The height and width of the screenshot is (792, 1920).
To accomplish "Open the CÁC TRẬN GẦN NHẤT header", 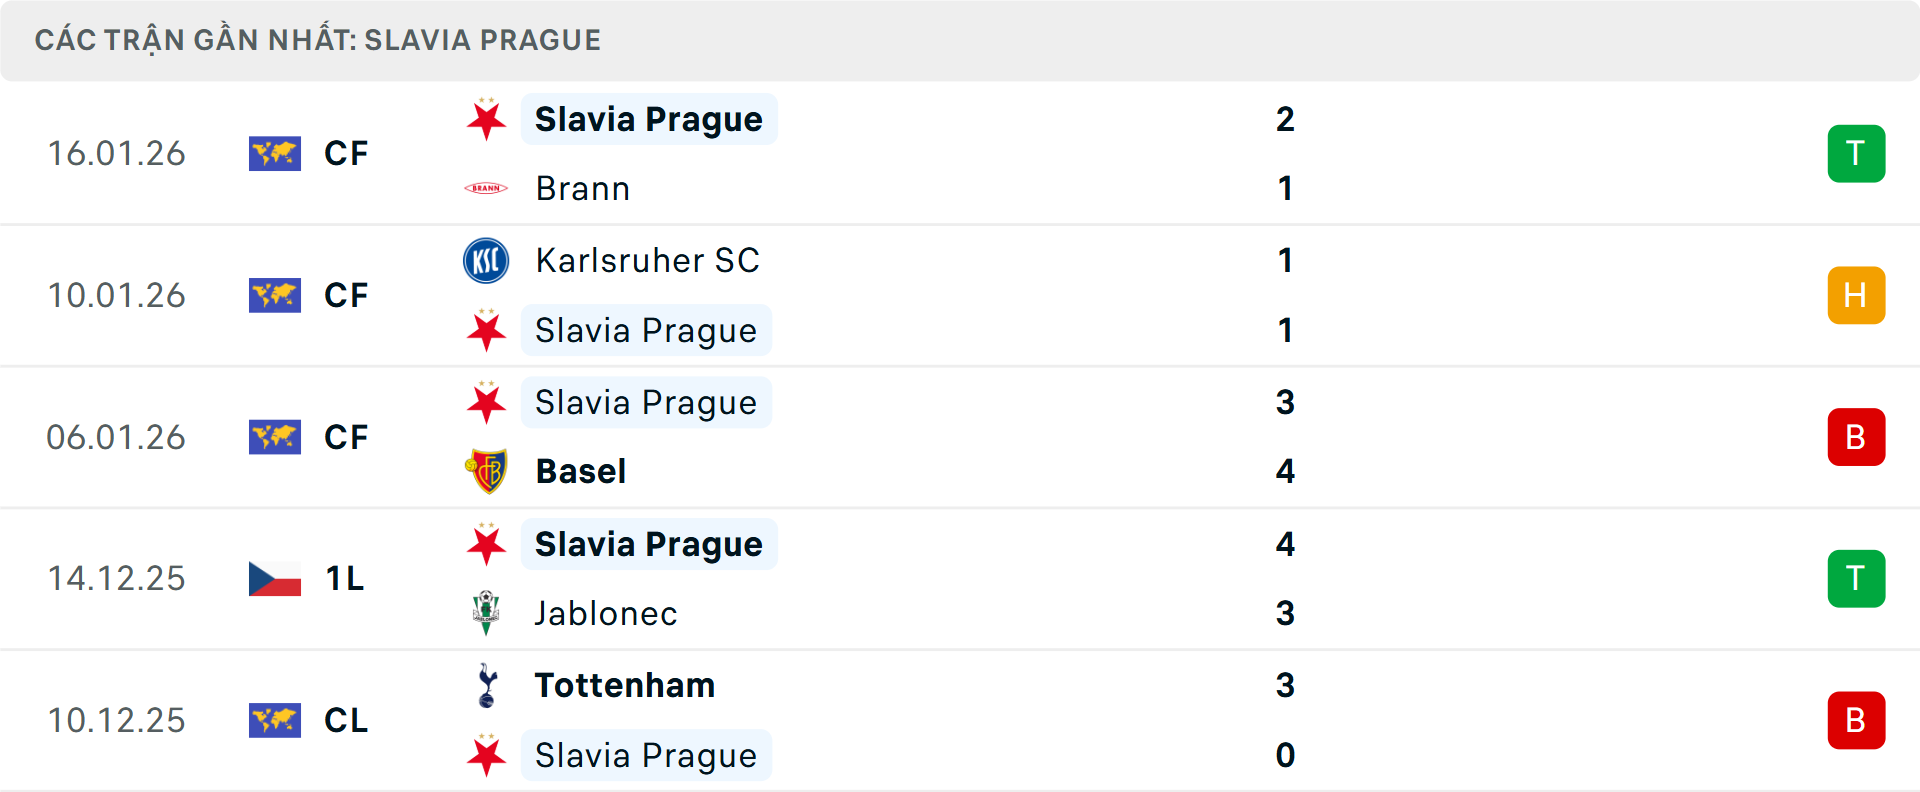I will tap(320, 39).
